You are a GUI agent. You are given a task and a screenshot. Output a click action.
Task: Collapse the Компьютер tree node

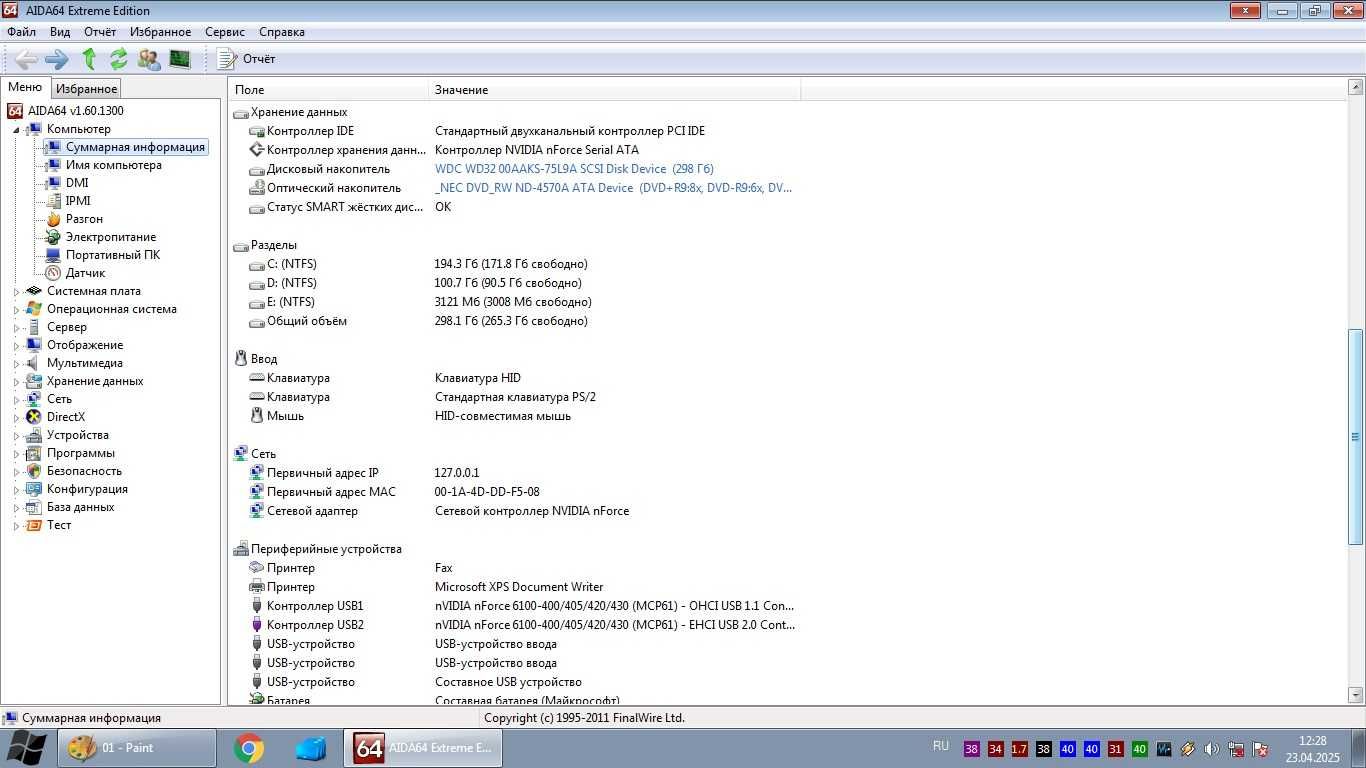point(16,130)
